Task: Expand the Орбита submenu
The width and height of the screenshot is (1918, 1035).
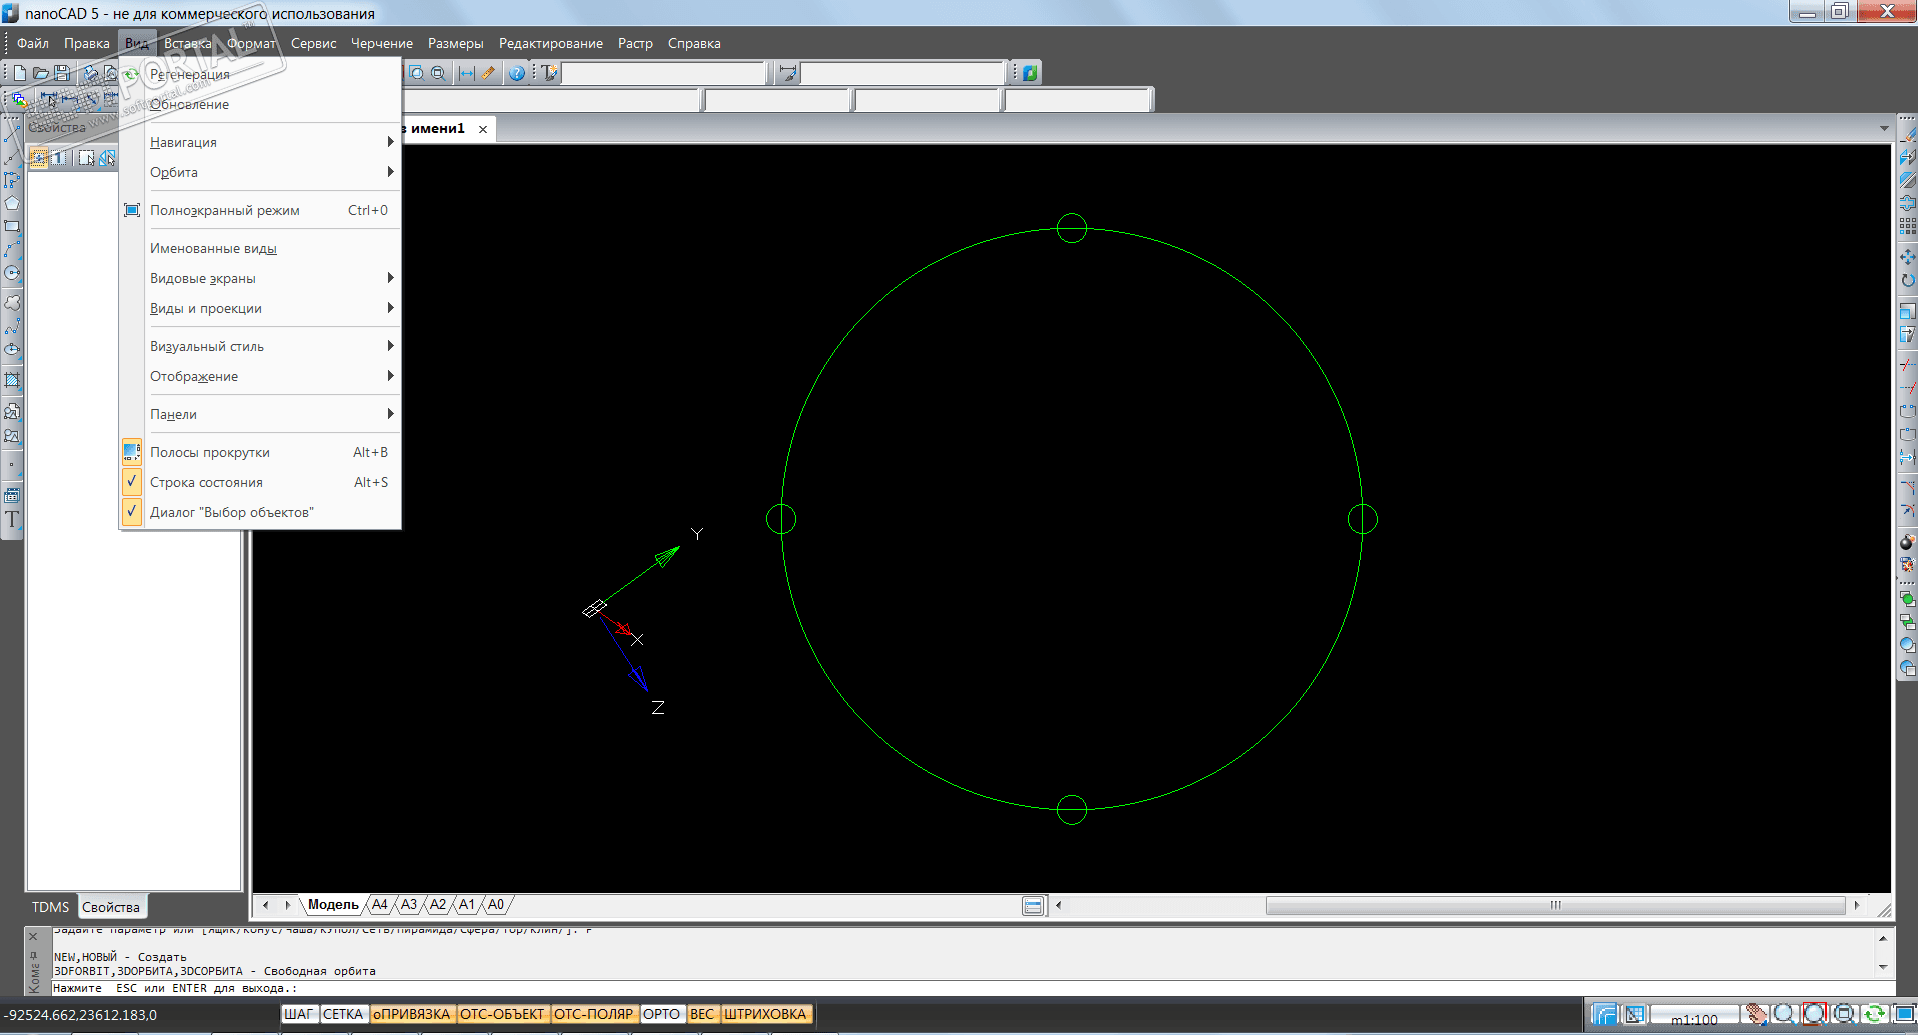Action: [260, 172]
